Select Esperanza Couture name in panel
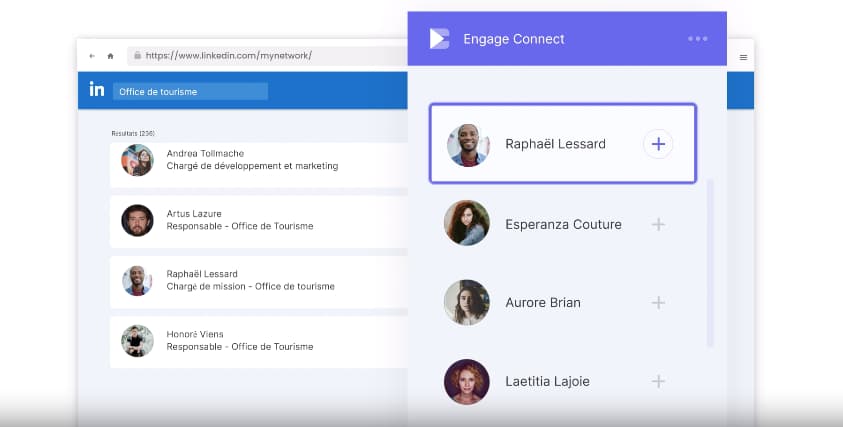 pyautogui.click(x=563, y=224)
